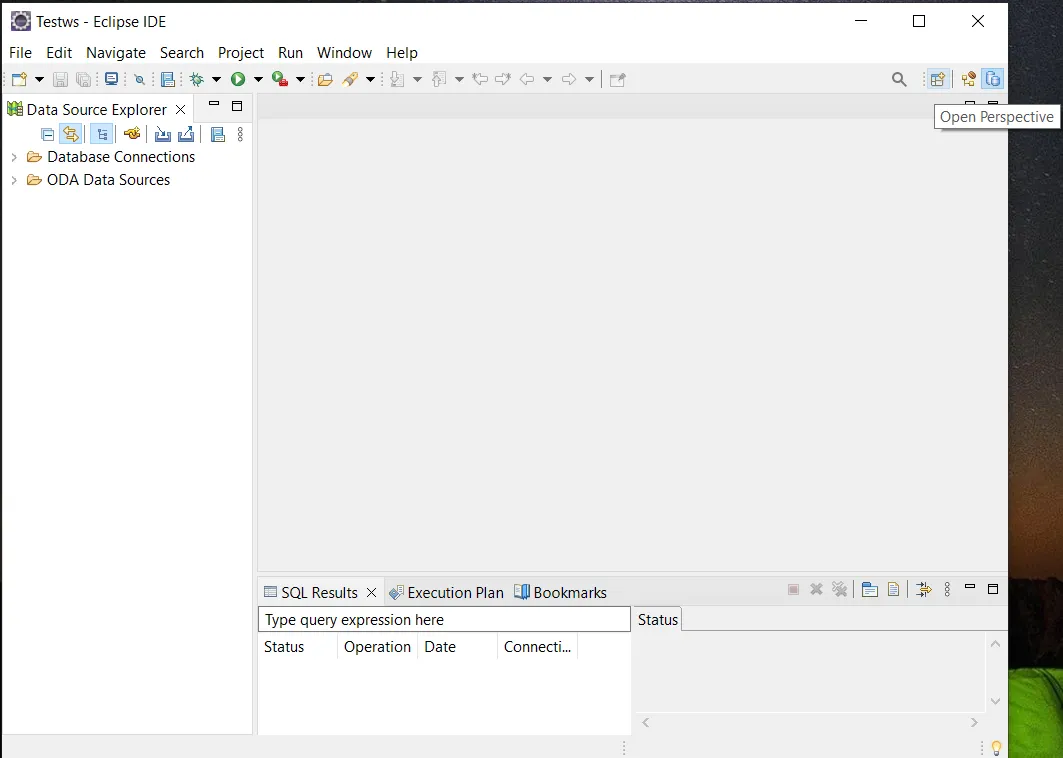The width and height of the screenshot is (1063, 758).
Task: Open the Debug dropdown arrow
Action: point(216,79)
